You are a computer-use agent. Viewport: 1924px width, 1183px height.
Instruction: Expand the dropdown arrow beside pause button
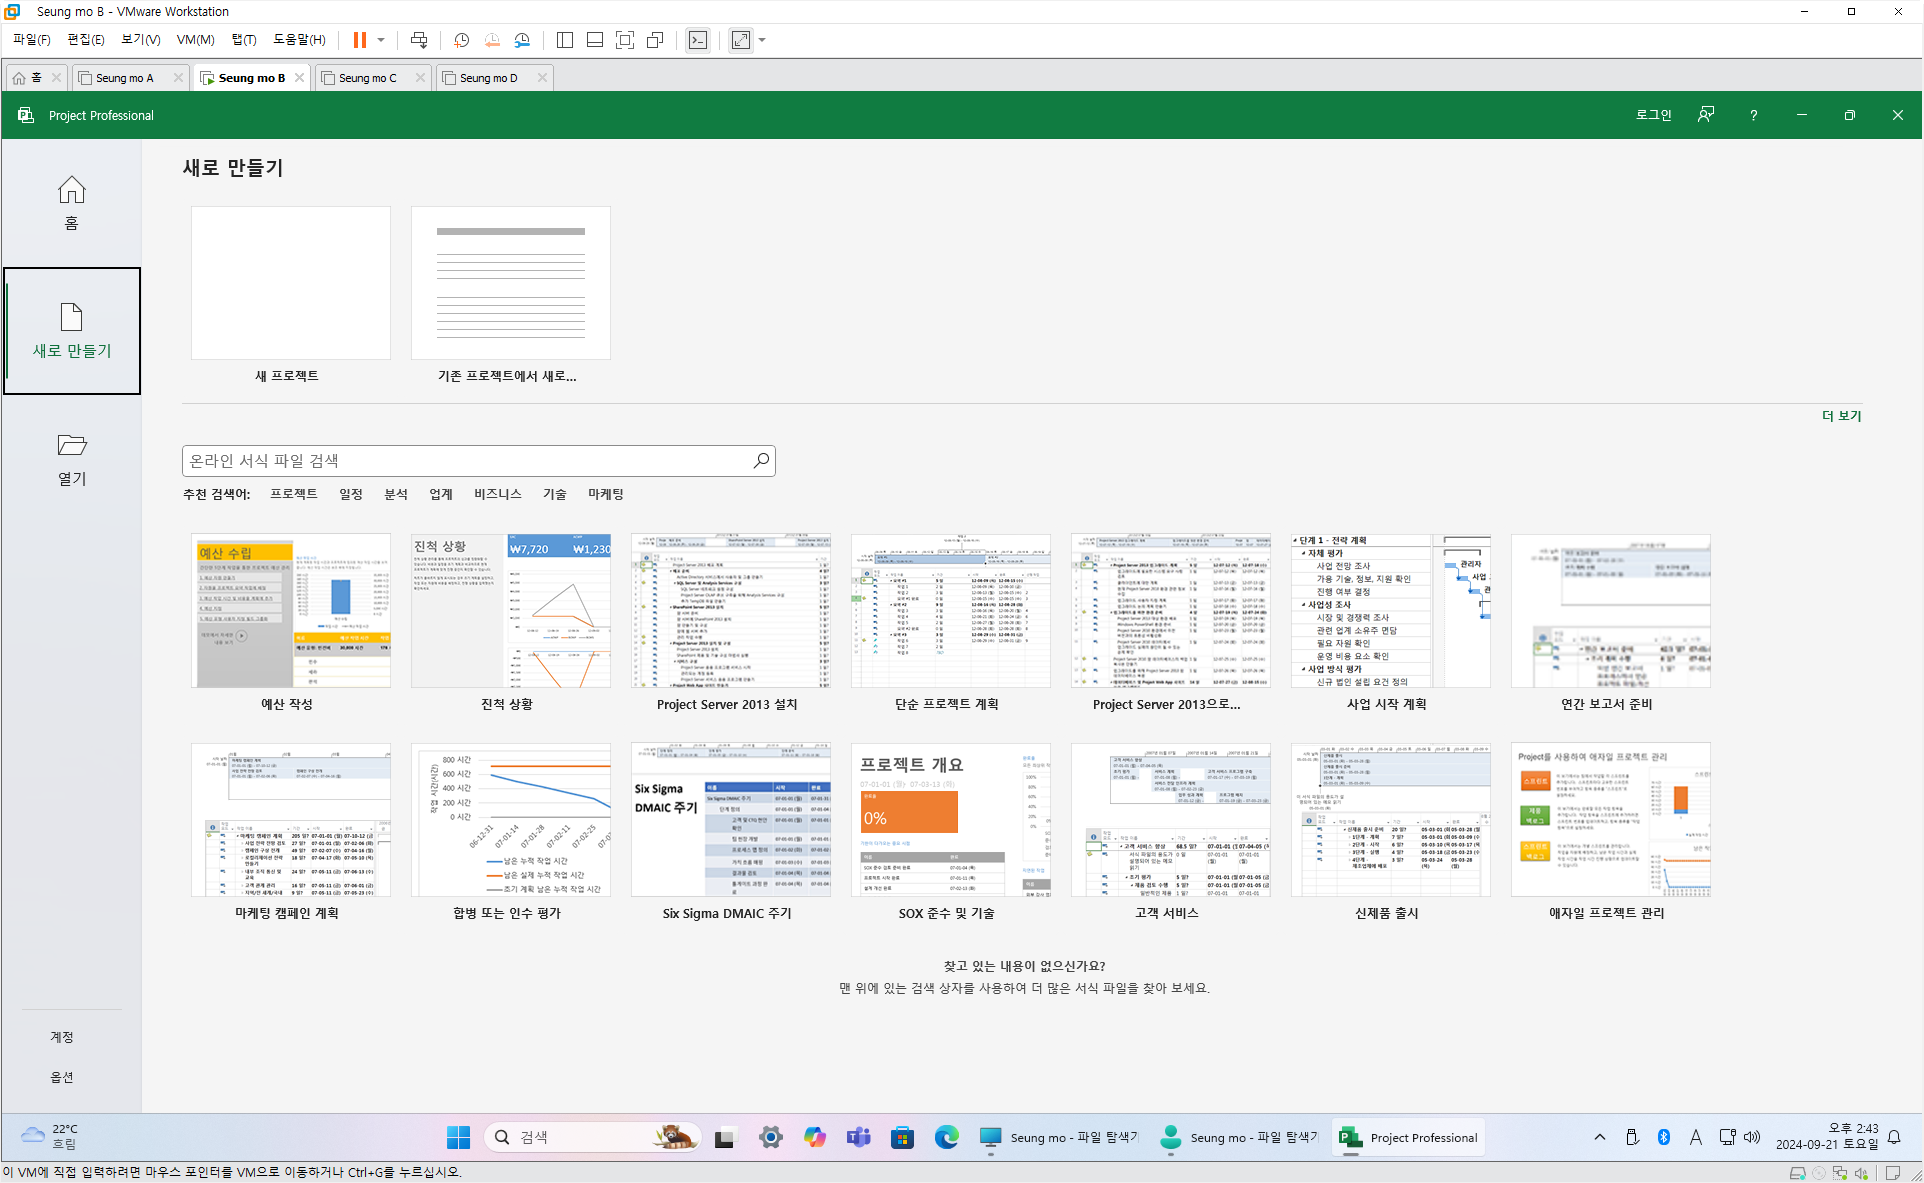click(x=381, y=40)
